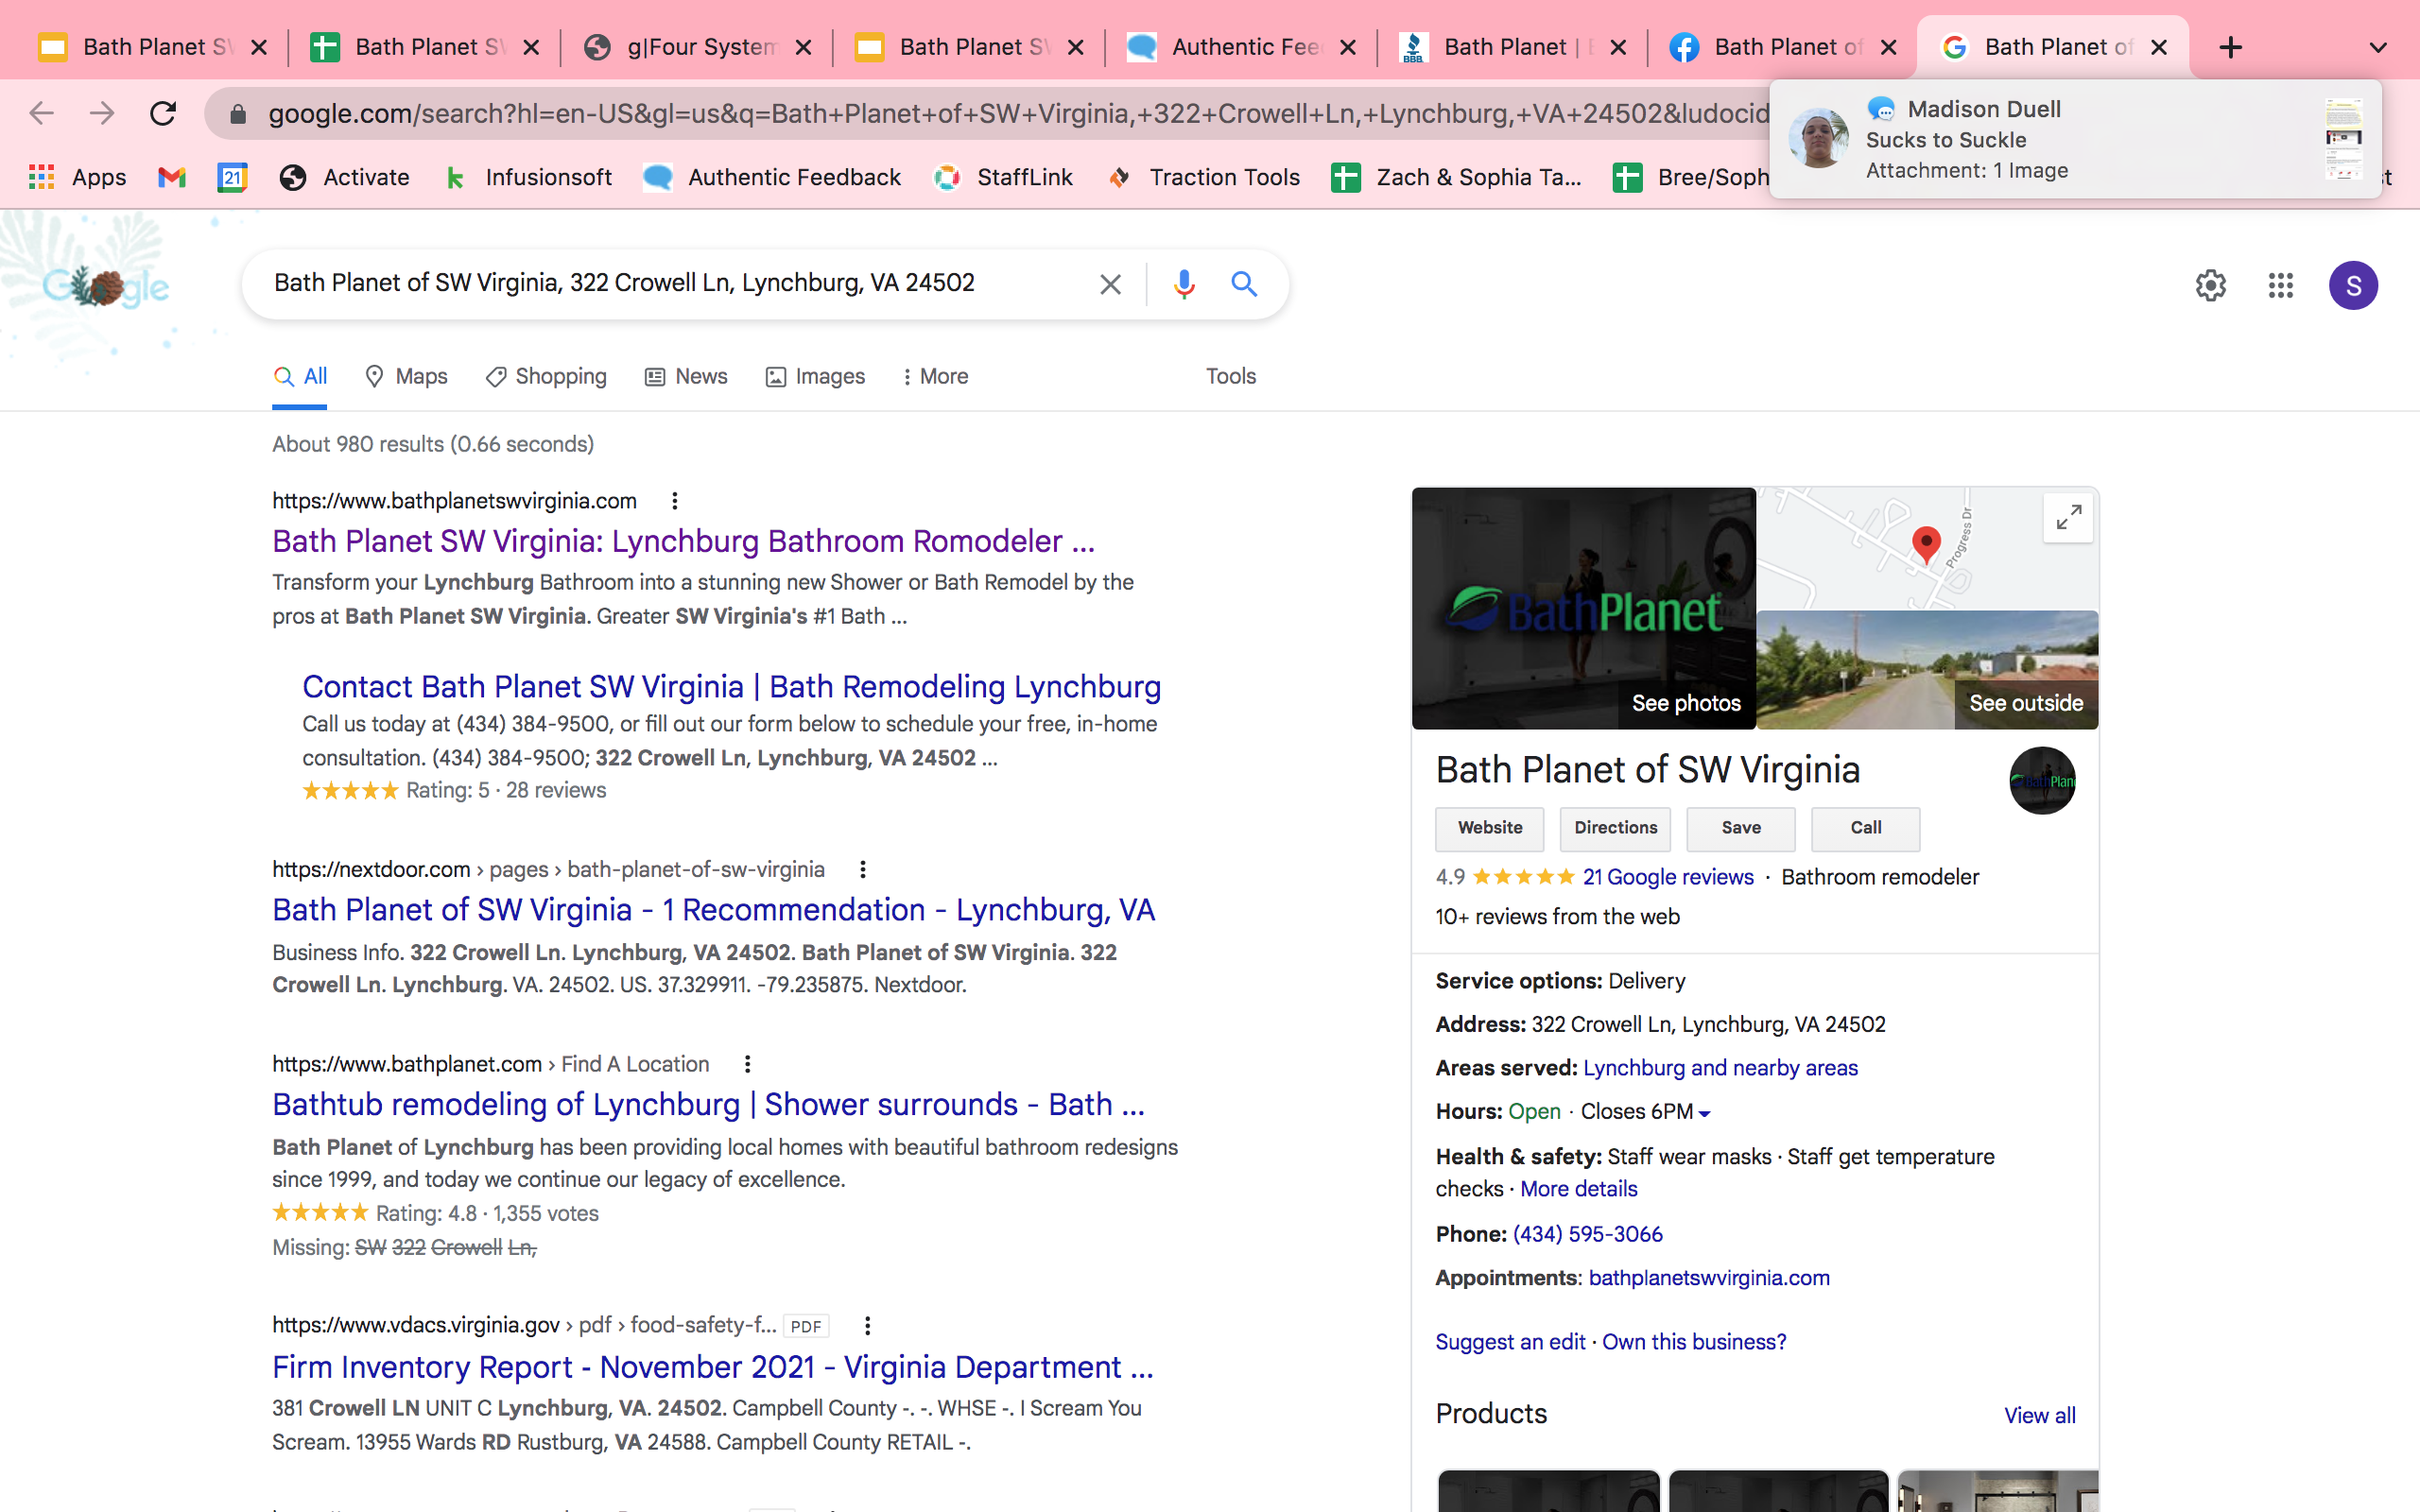Screen dimensions: 2420x1512
Task: Click the Directions button
Action: click(x=1615, y=828)
